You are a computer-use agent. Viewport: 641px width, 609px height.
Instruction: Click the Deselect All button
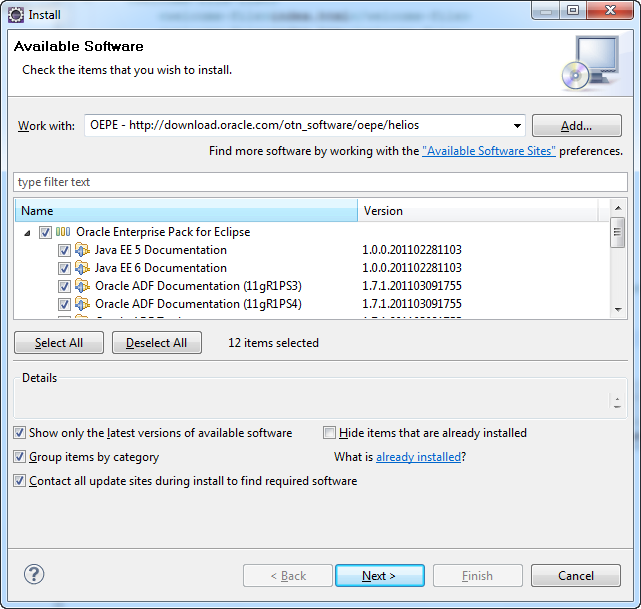157,343
